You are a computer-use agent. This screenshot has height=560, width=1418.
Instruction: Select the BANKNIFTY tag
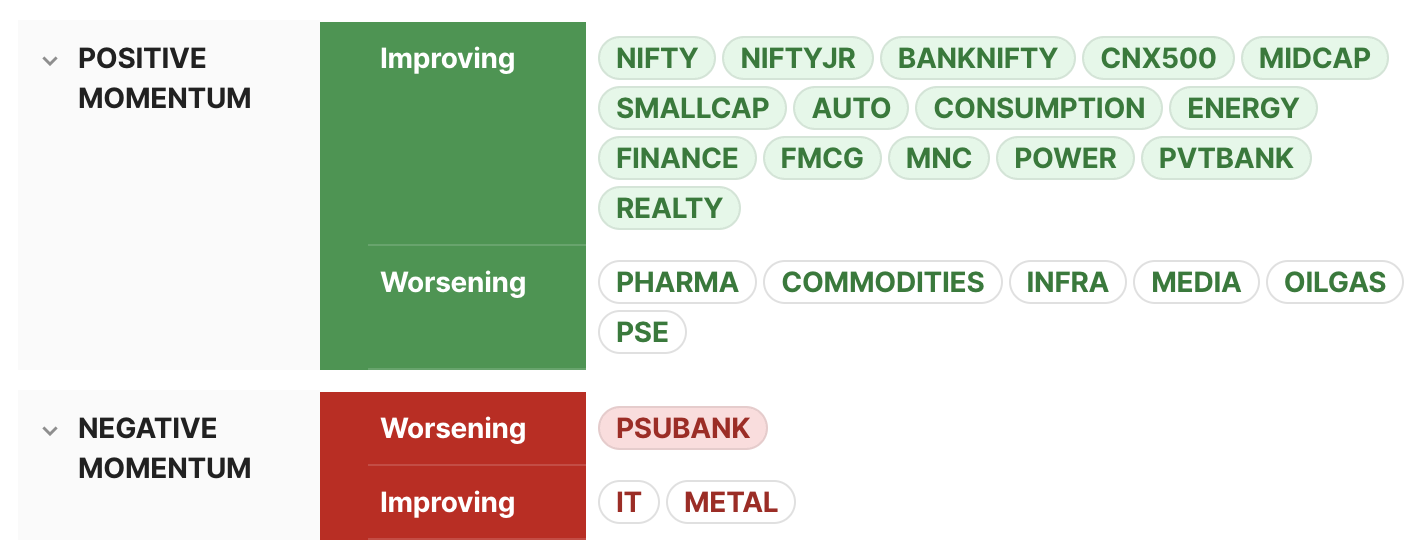(978, 58)
